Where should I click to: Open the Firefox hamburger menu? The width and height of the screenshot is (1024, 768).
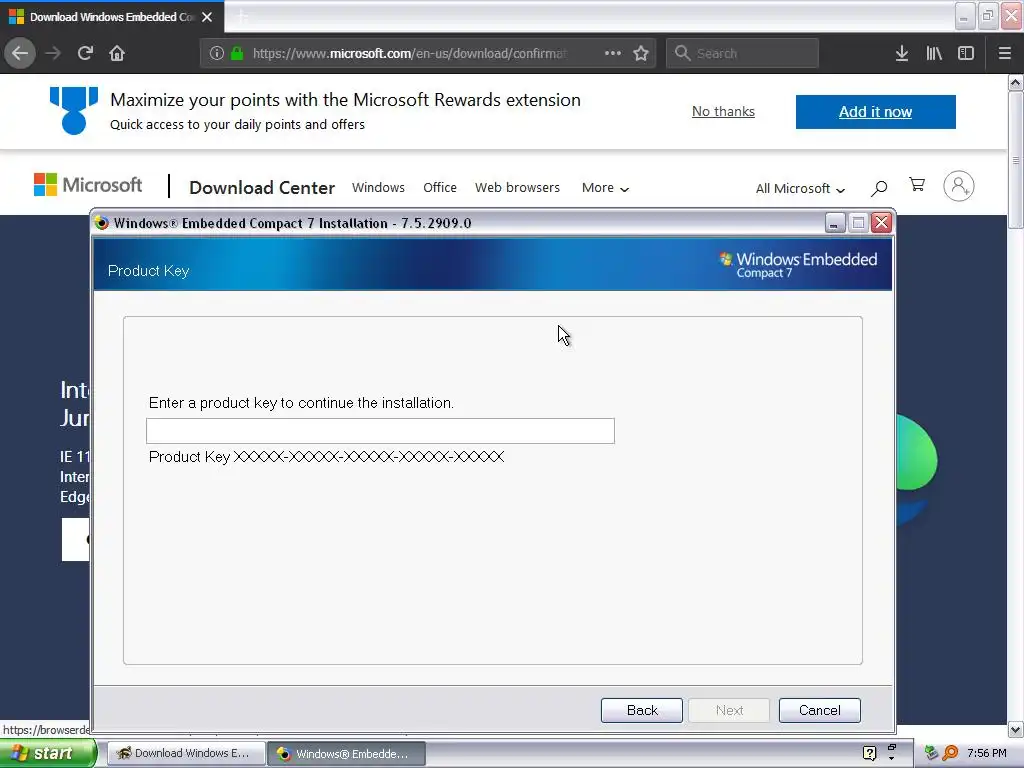click(1005, 53)
